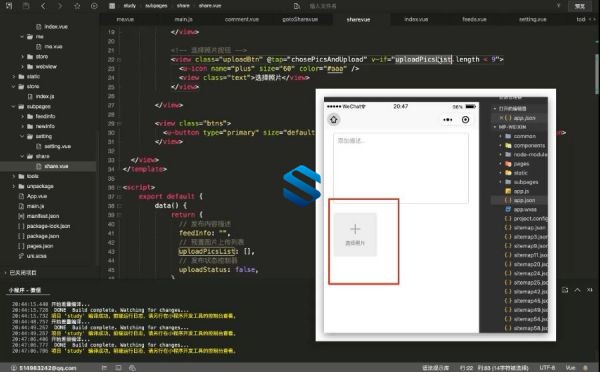The width and height of the screenshot is (600, 372).
Task: Switch to the comment.vue tab
Action: click(242, 20)
